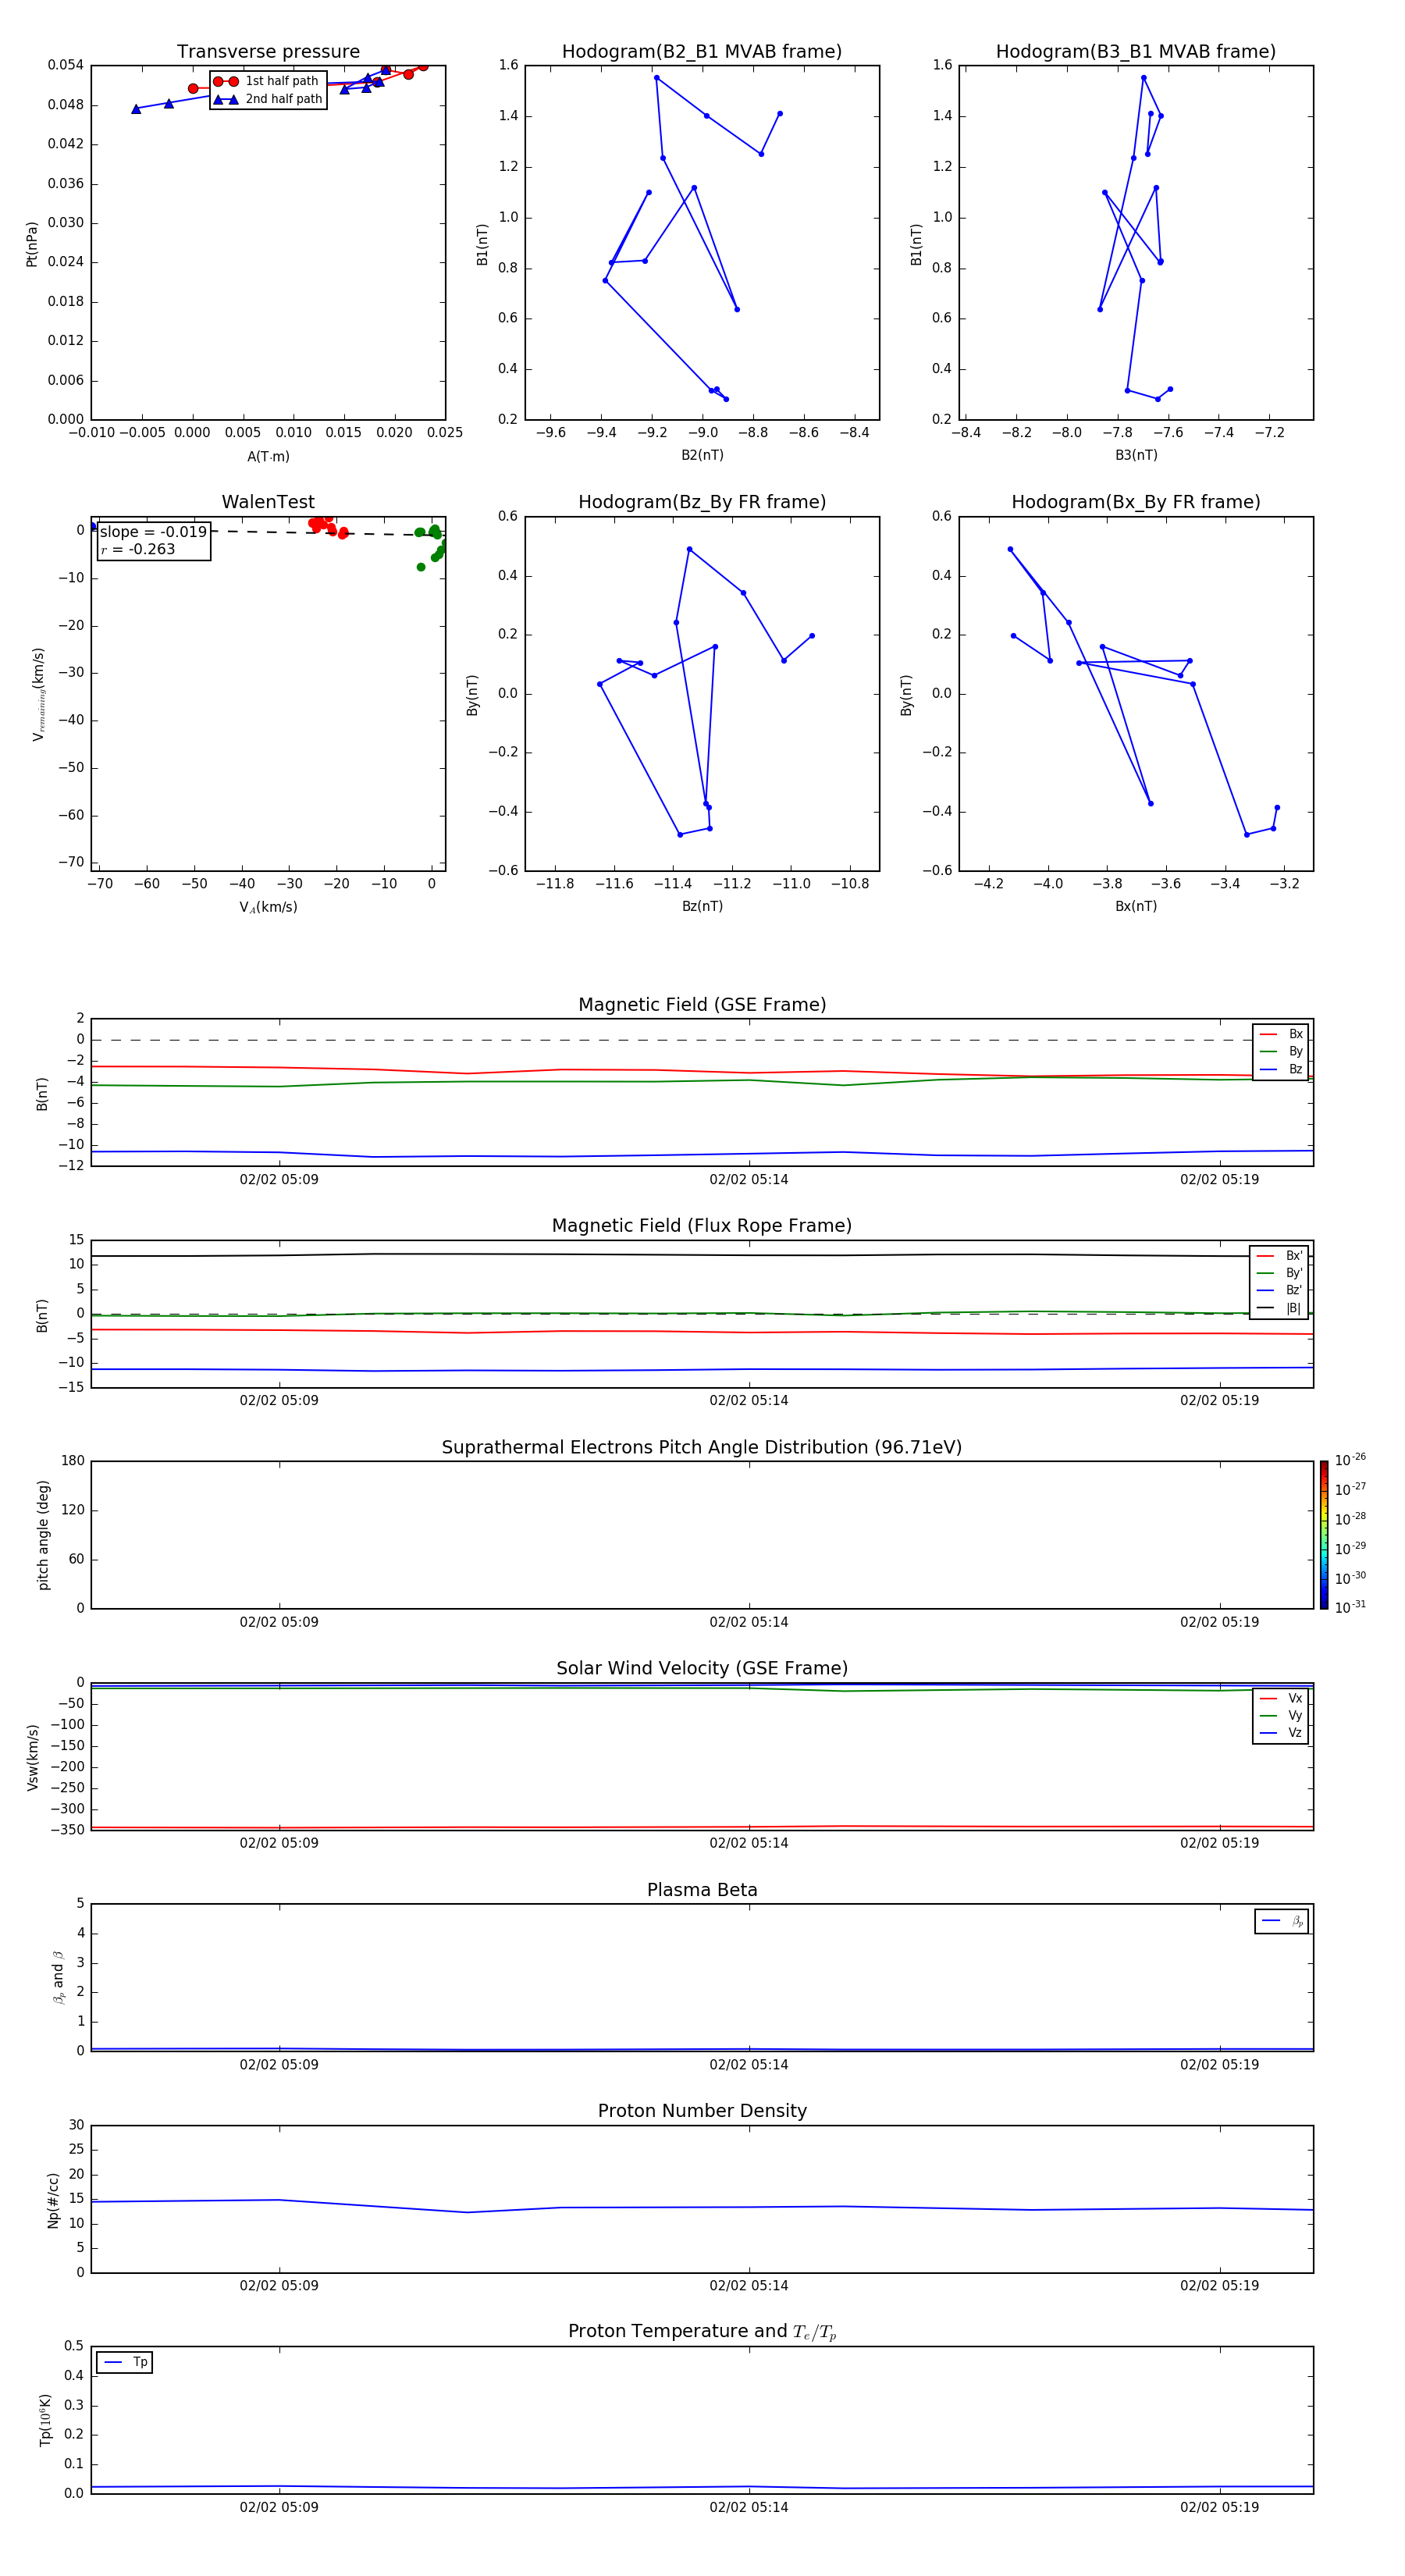
Task: Click the pitch angle flux colorbar
Action: [1324, 1535]
